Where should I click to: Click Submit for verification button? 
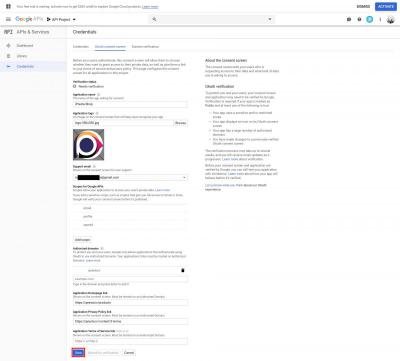[x=103, y=353]
